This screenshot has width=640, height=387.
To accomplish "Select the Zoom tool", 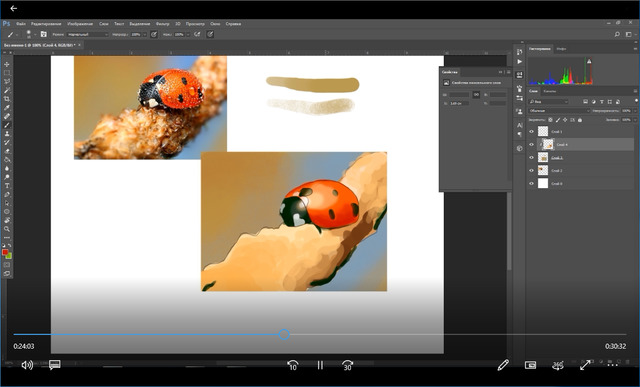I will [7, 229].
